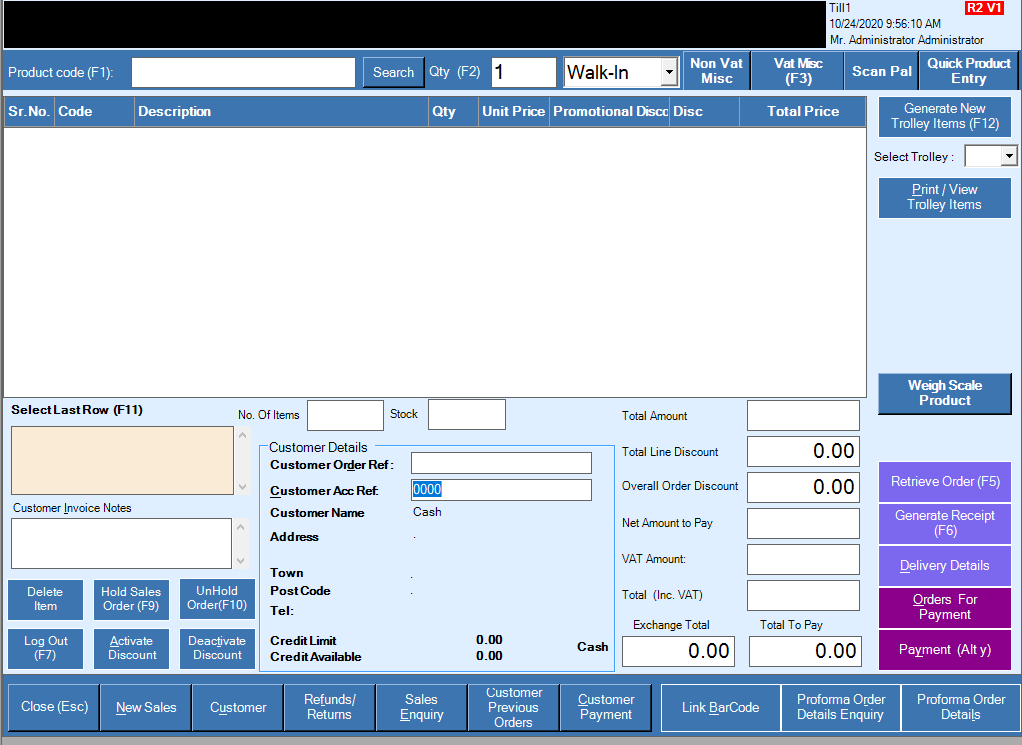Image resolution: width=1022 pixels, height=745 pixels.
Task: Sort the item grid by Description column header
Action: pyautogui.click(x=280, y=112)
